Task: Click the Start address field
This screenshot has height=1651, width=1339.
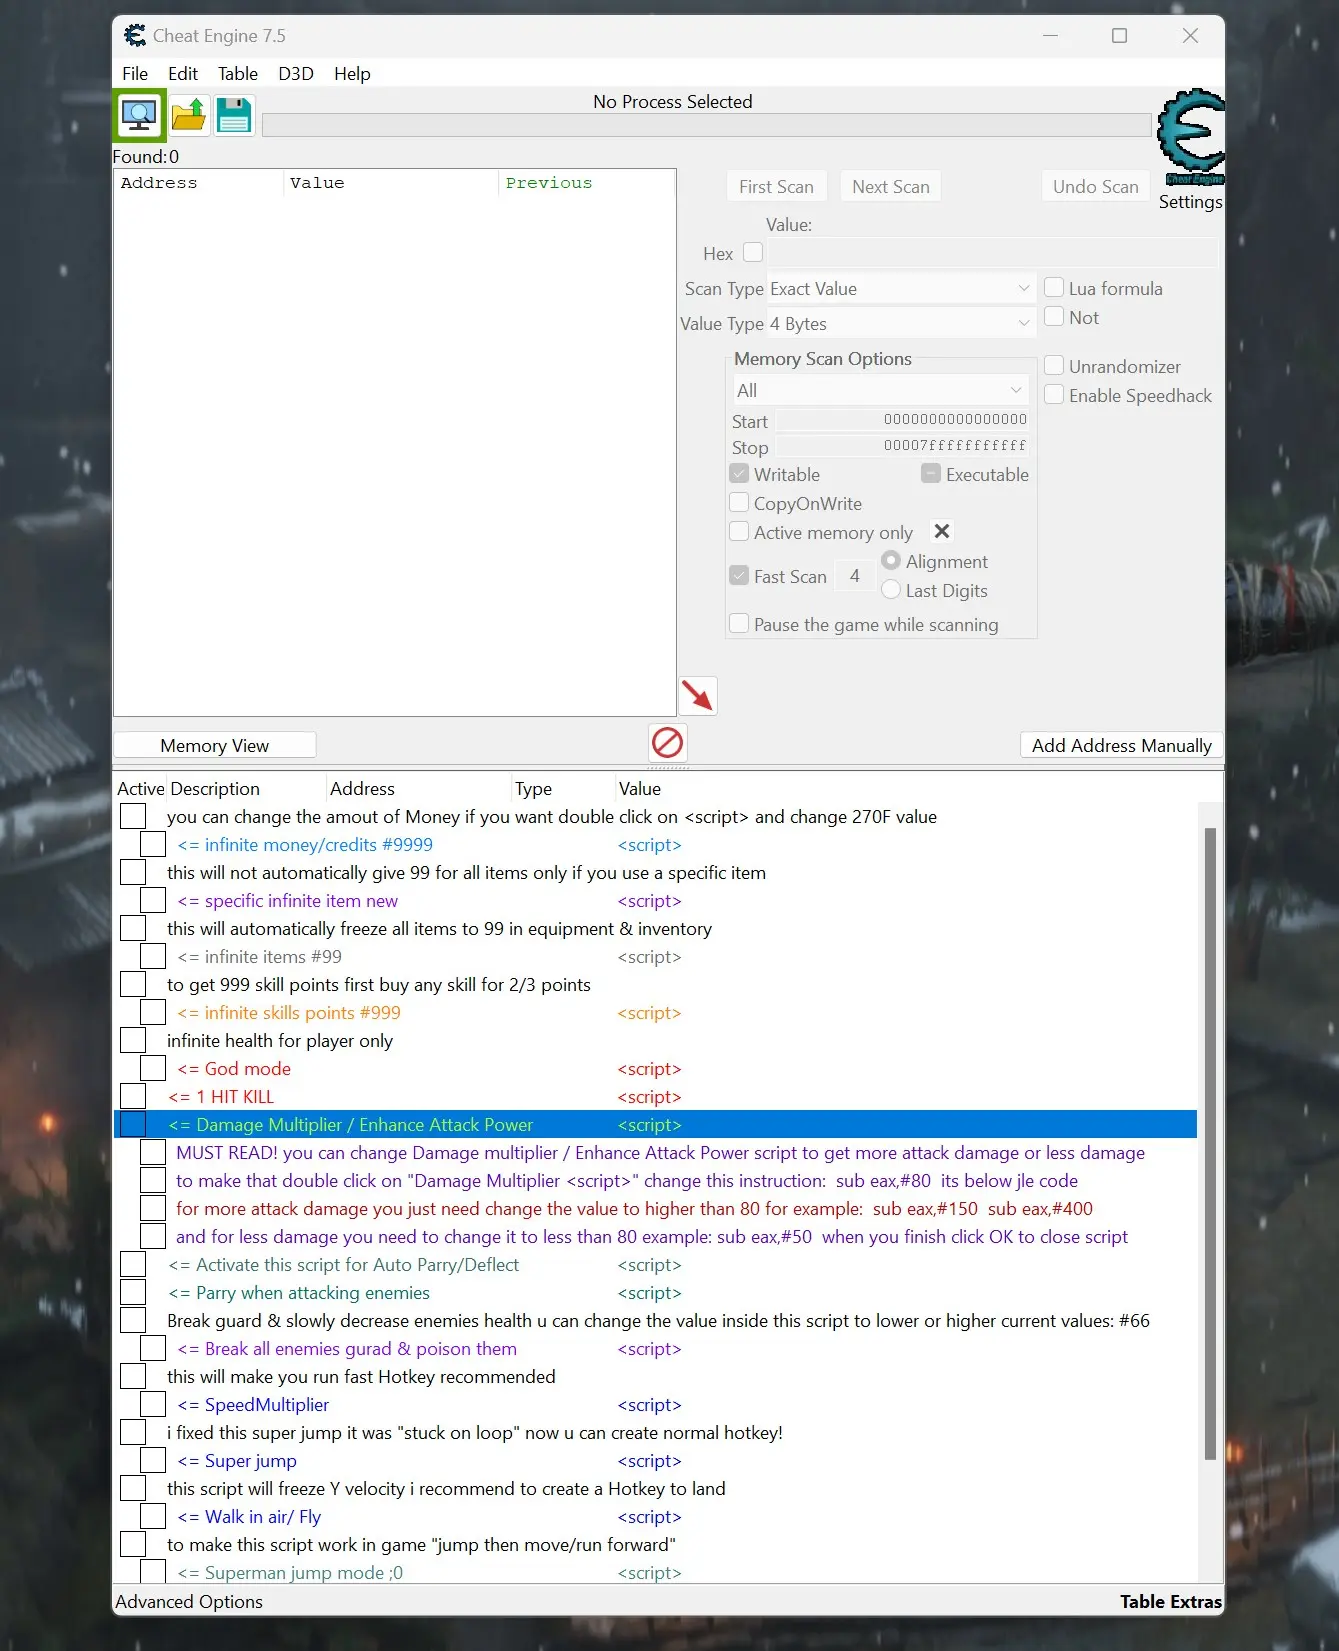Action: 903,420
